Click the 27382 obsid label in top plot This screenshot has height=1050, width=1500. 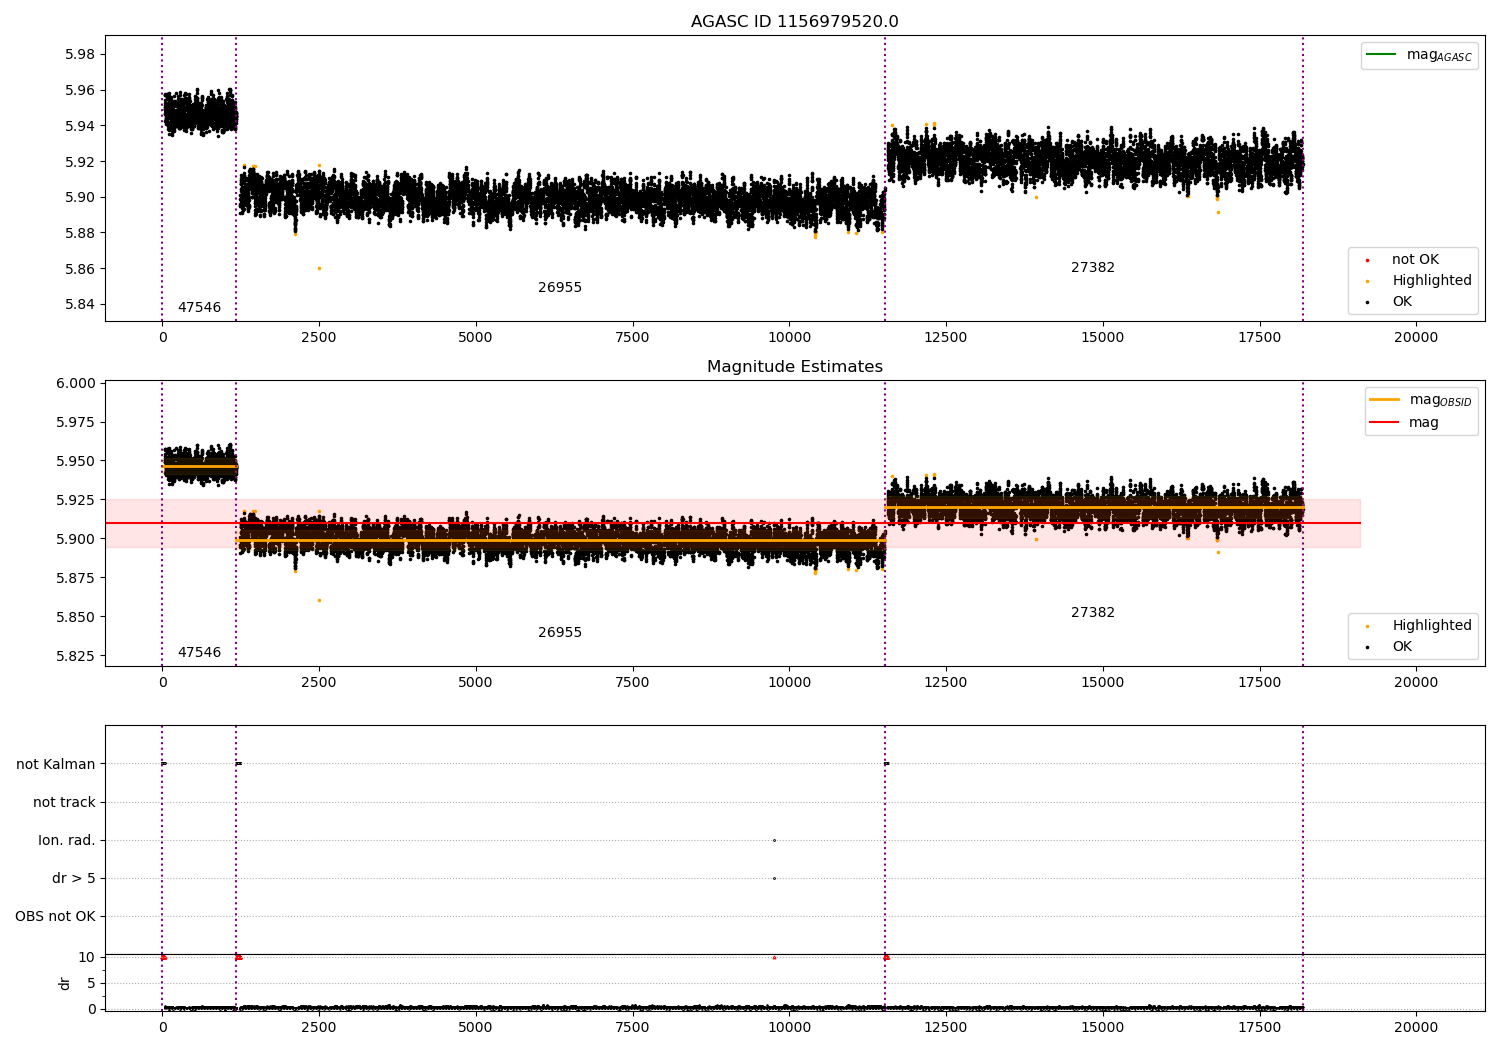1092,267
